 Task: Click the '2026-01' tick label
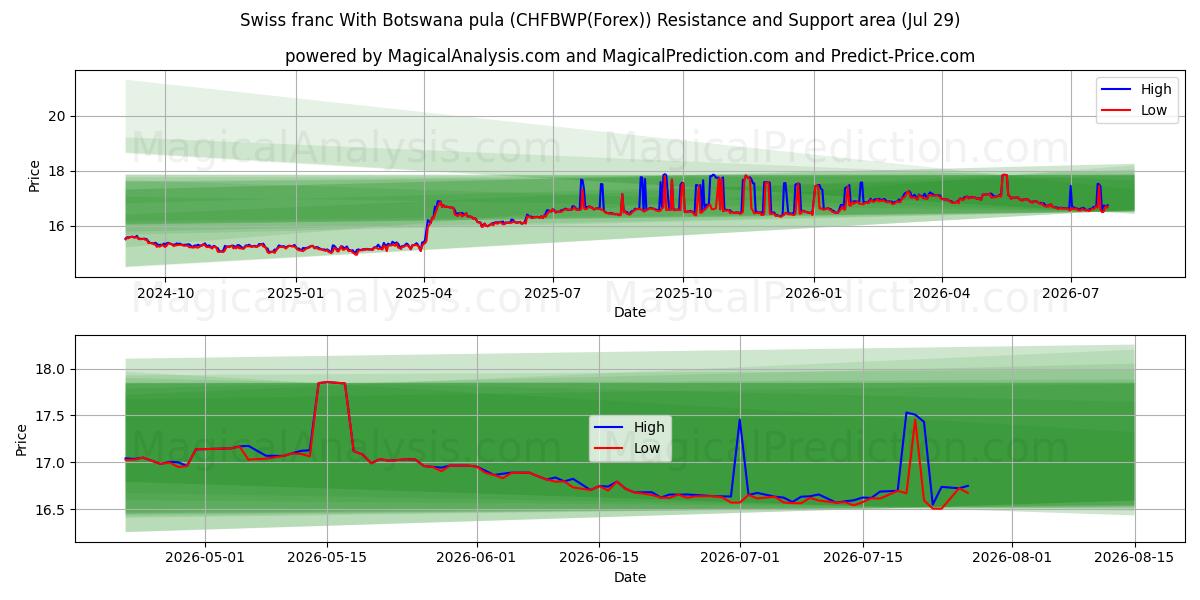813,293
